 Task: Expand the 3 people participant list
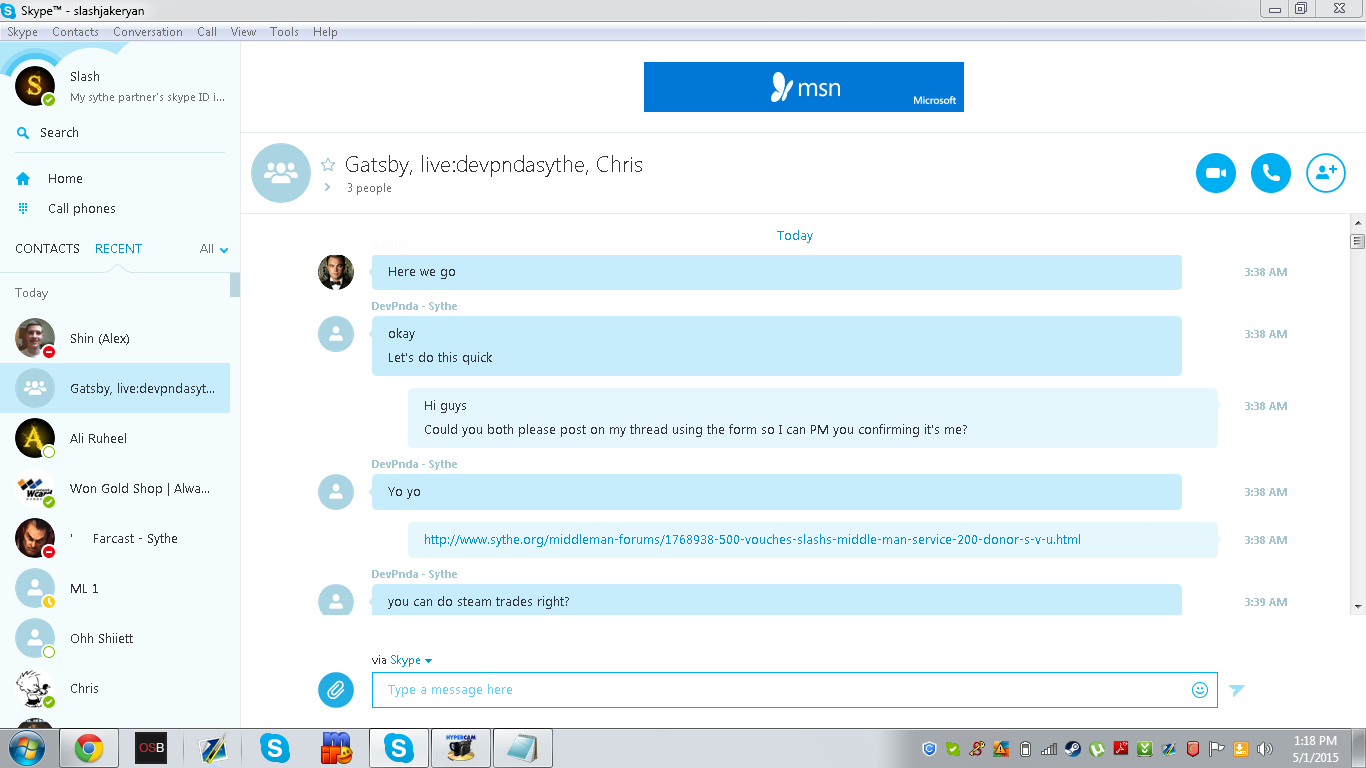pyautogui.click(x=327, y=188)
